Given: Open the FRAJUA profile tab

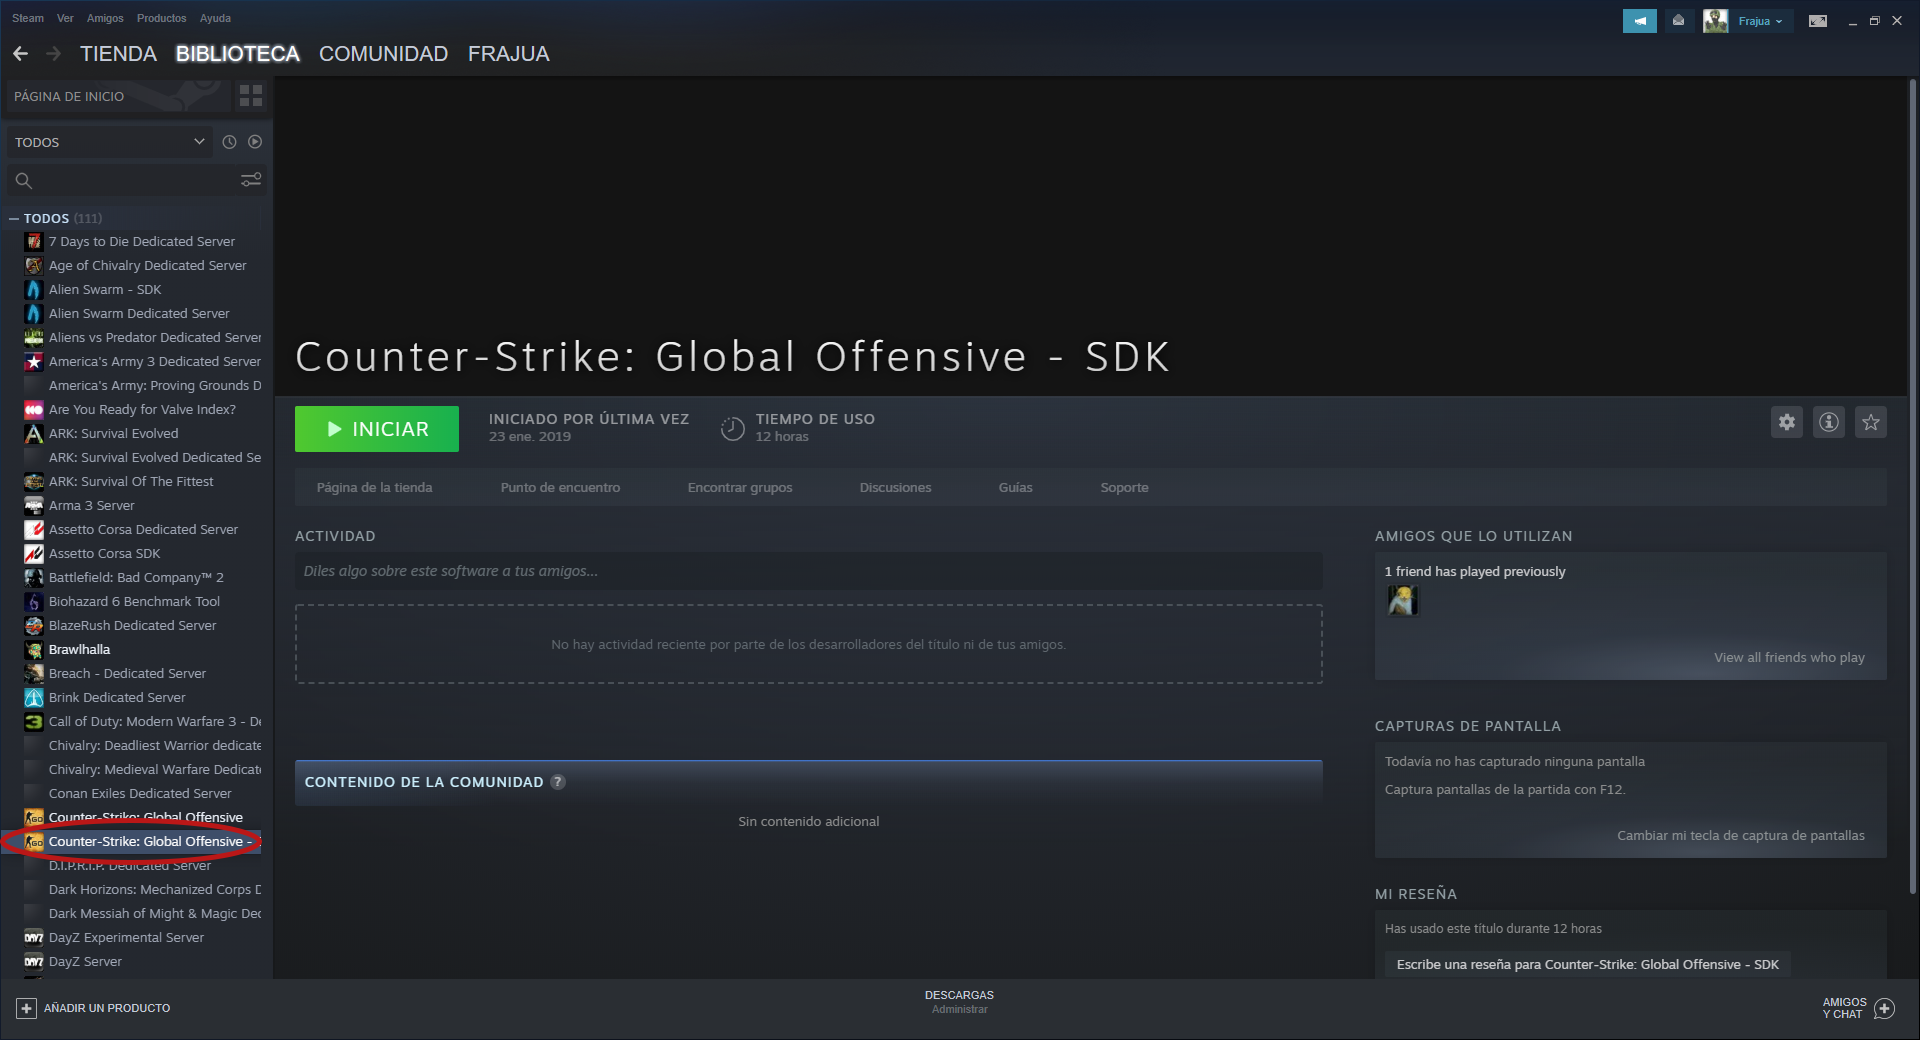Looking at the screenshot, I should coord(508,54).
